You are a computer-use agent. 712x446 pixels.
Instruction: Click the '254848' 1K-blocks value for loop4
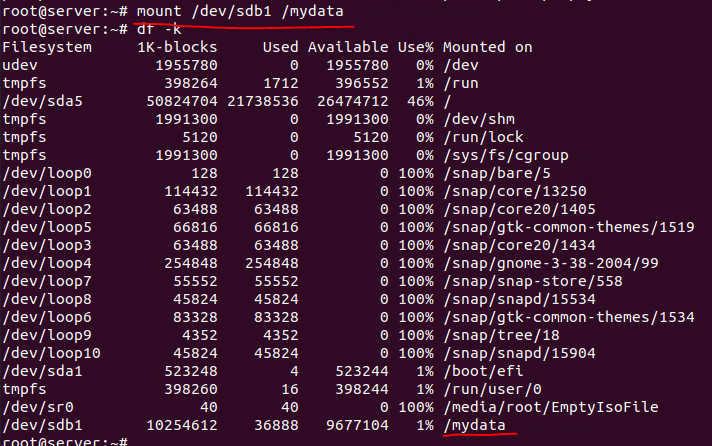tap(191, 263)
